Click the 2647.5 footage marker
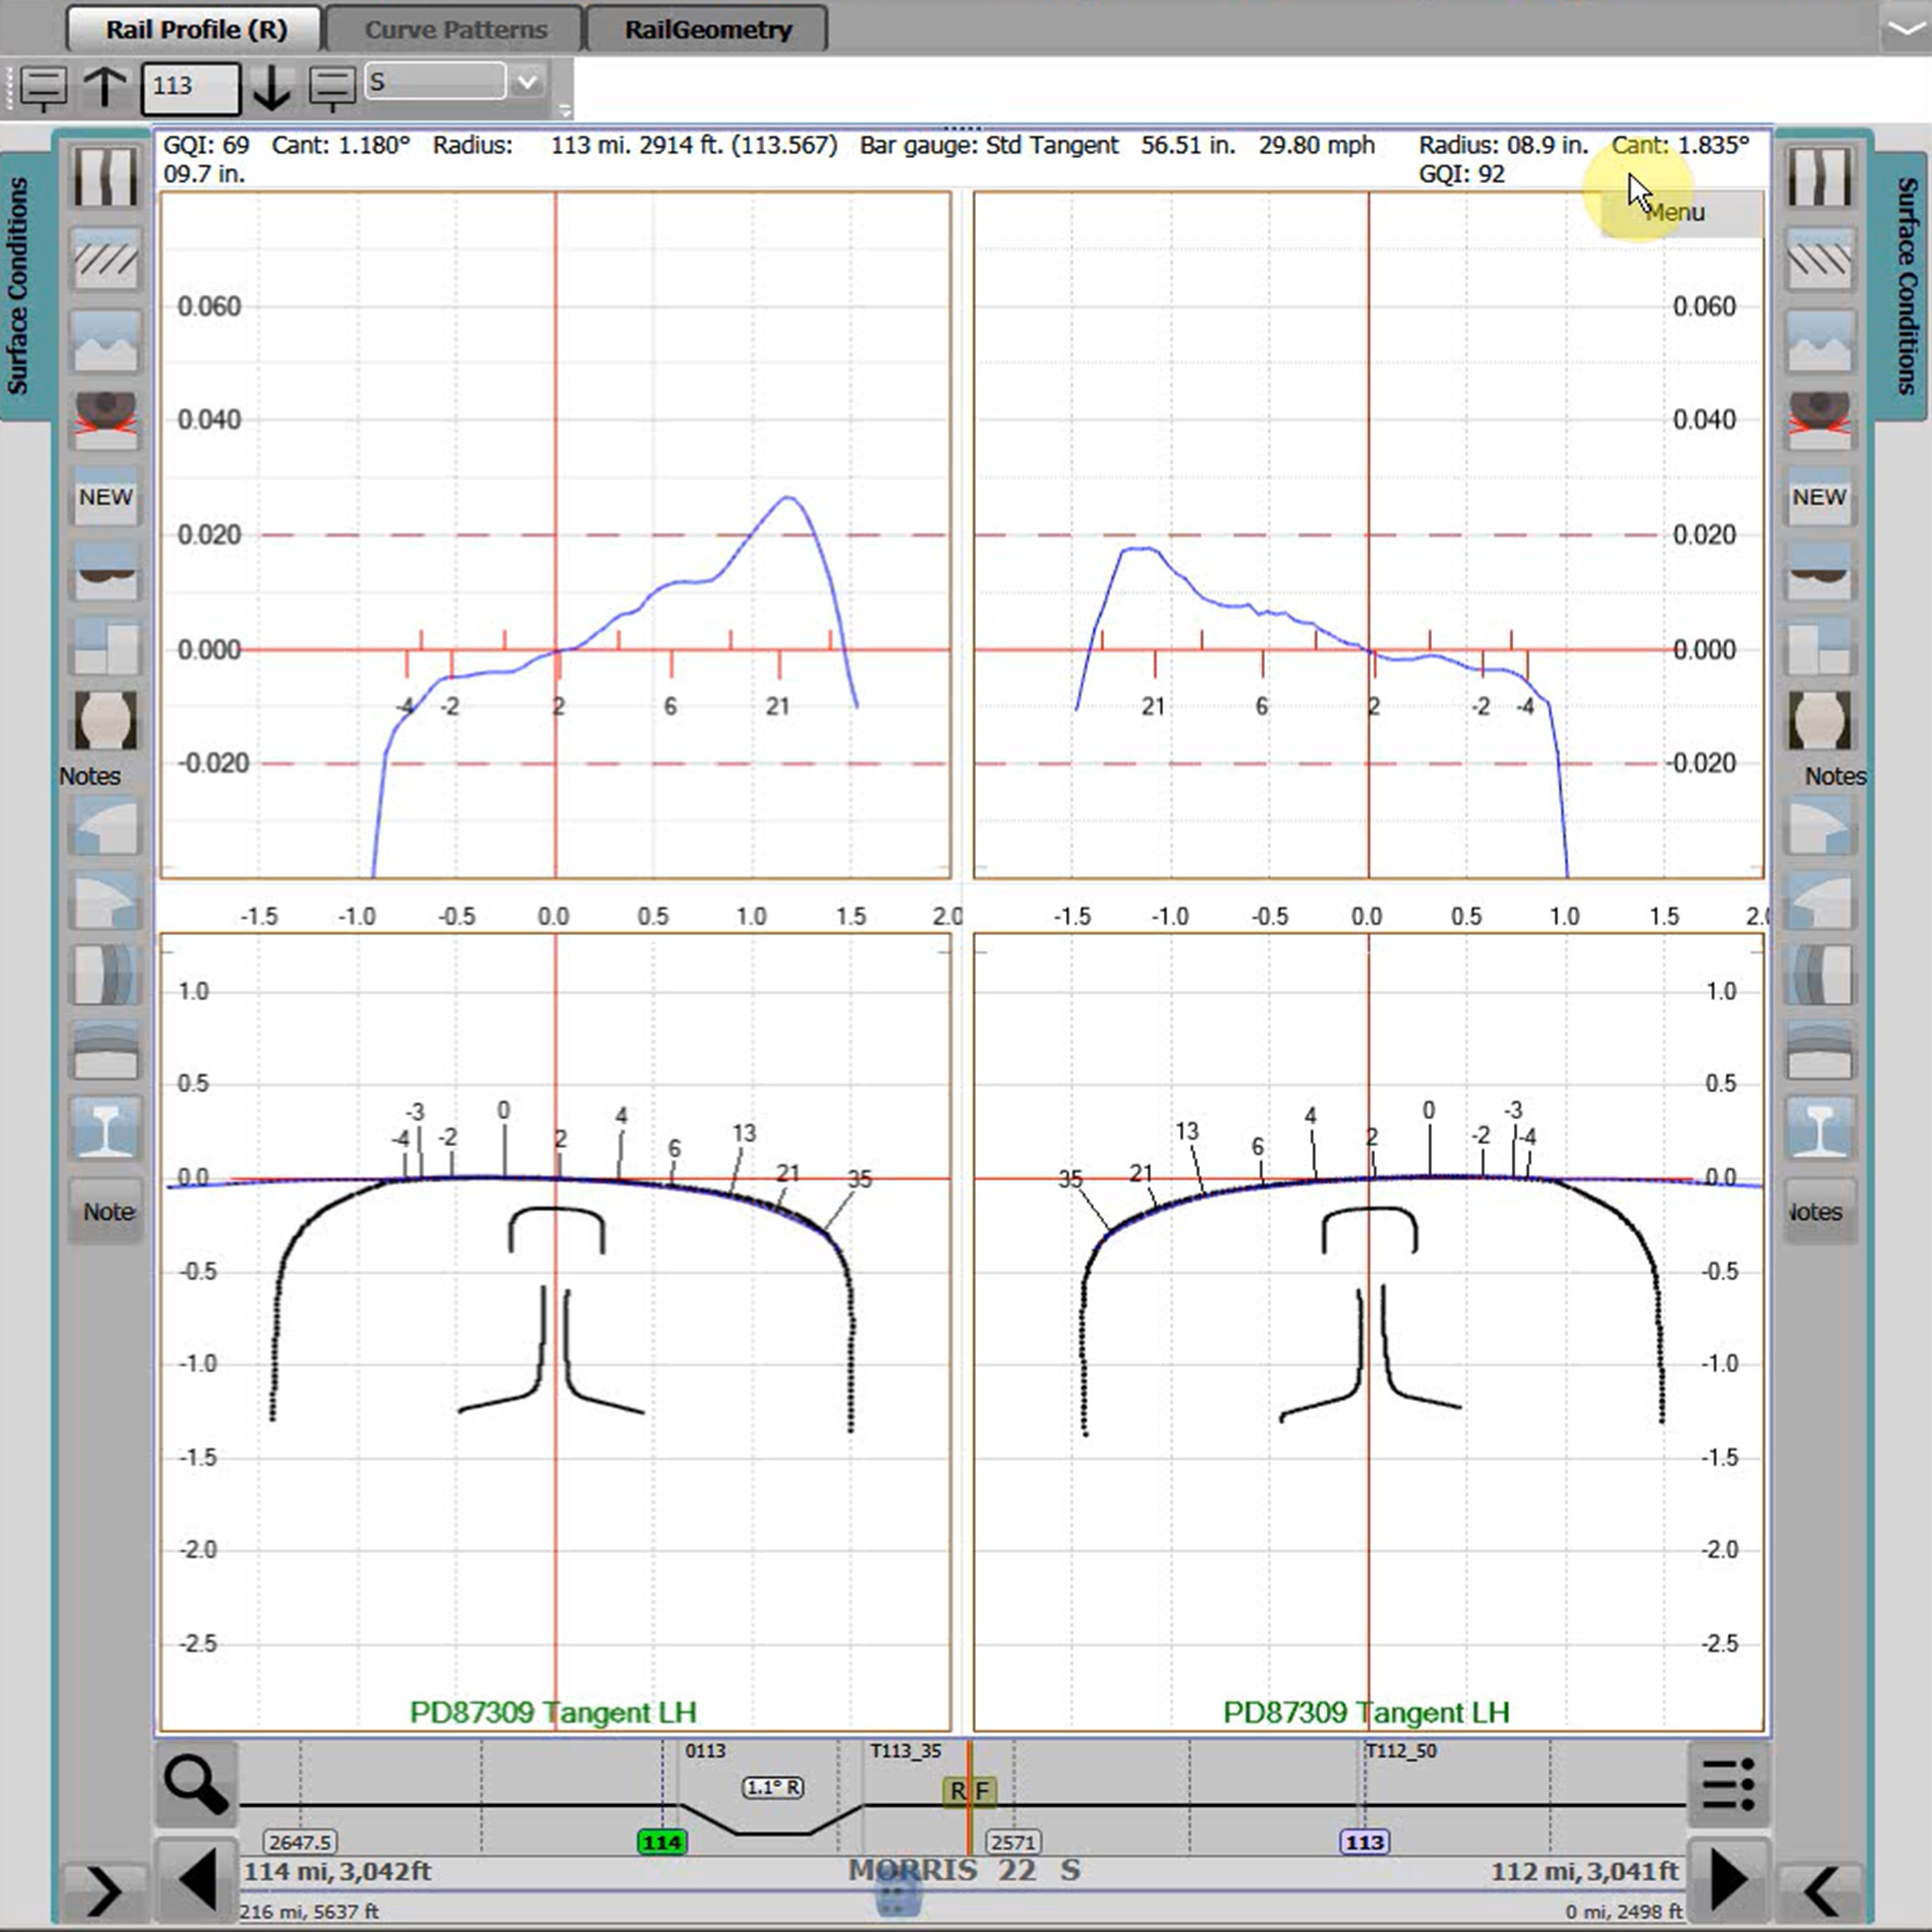Viewport: 1932px width, 1932px height. pos(300,1842)
